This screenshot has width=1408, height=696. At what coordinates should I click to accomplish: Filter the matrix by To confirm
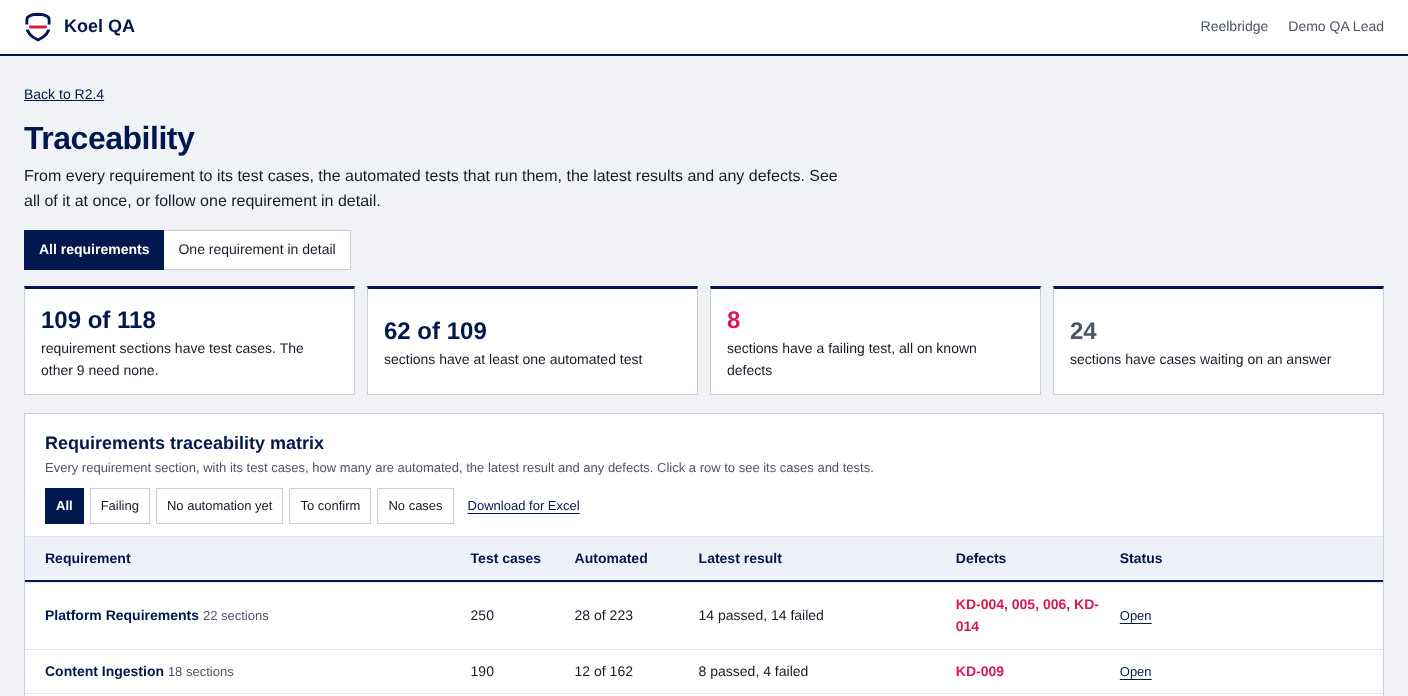pyautogui.click(x=330, y=506)
